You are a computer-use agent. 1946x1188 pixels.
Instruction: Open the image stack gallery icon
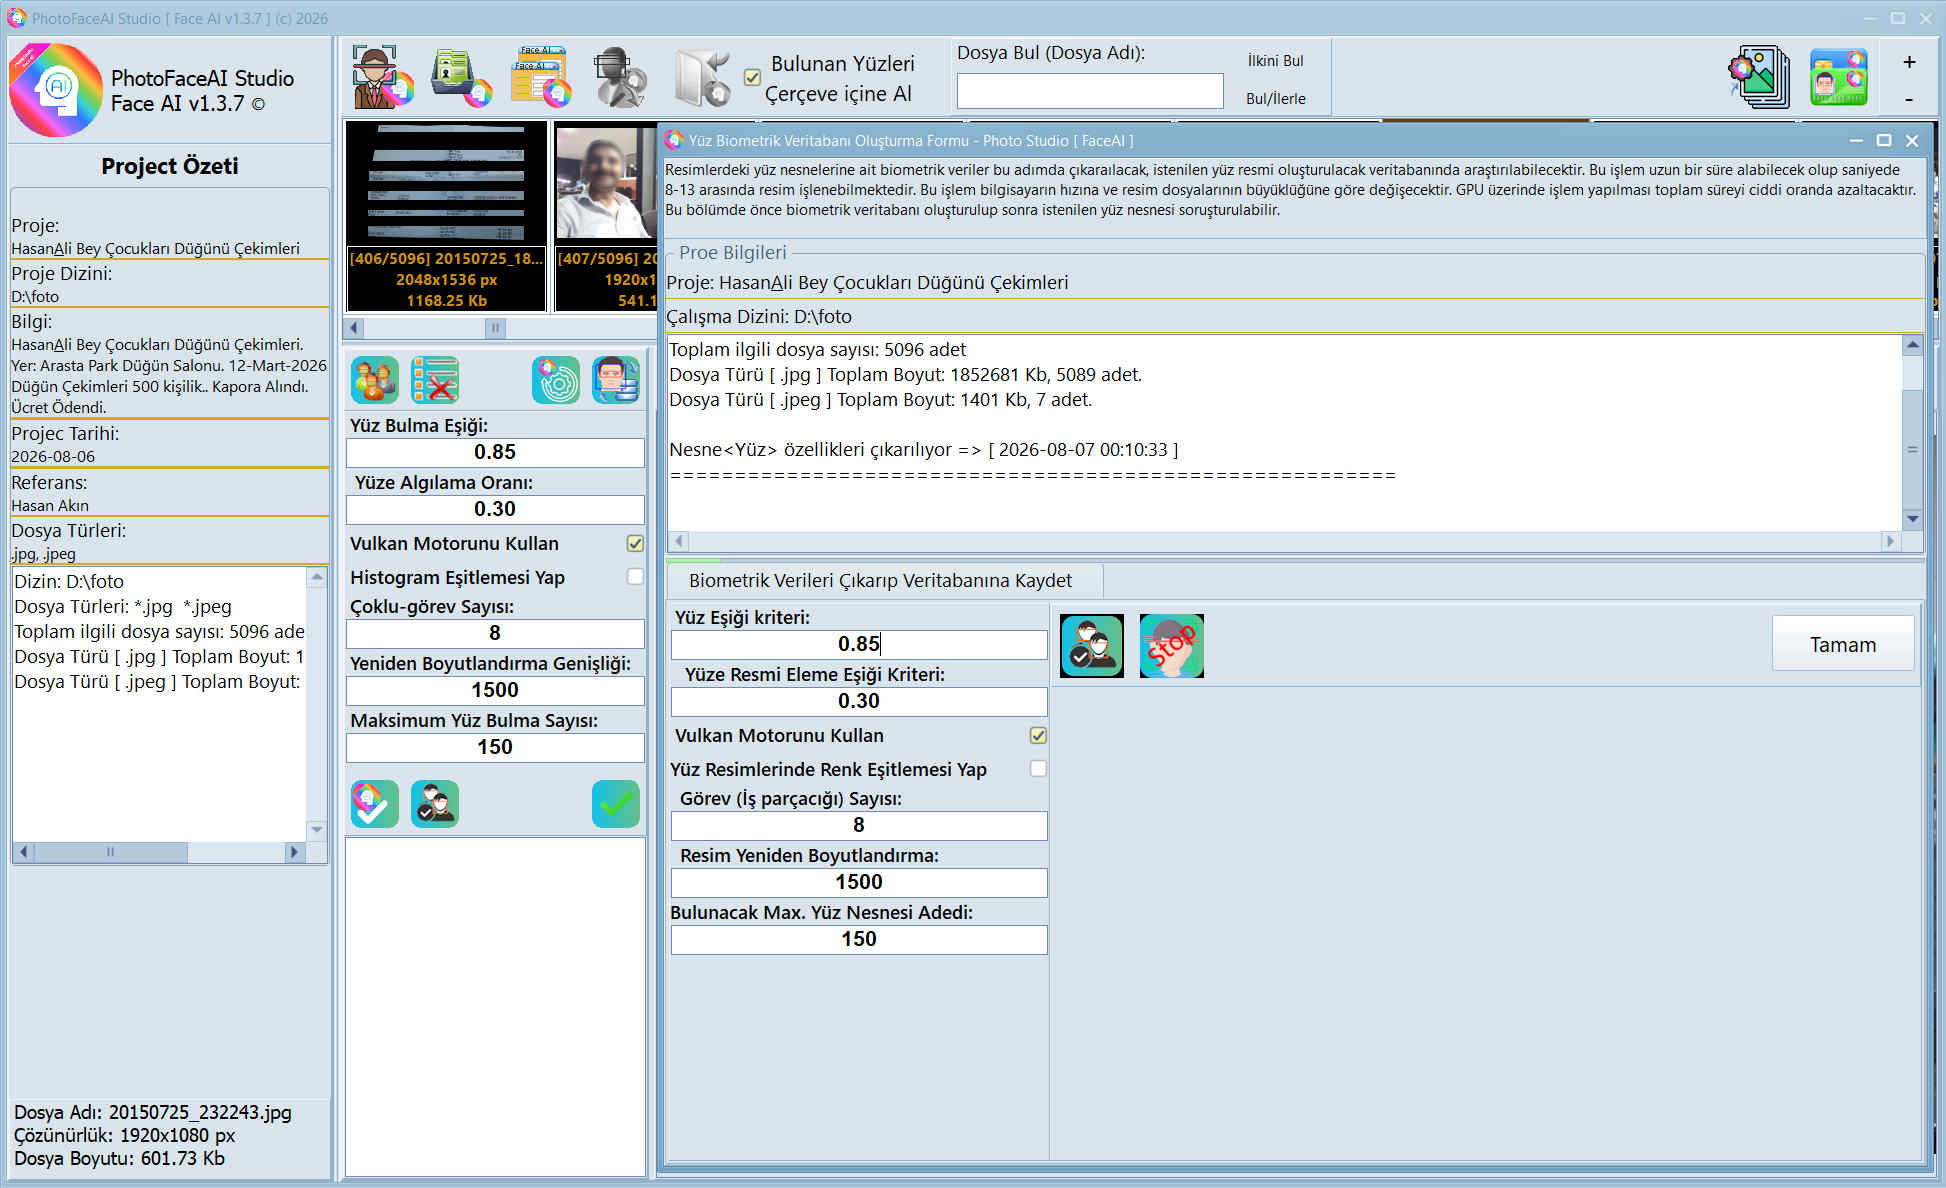(1758, 77)
